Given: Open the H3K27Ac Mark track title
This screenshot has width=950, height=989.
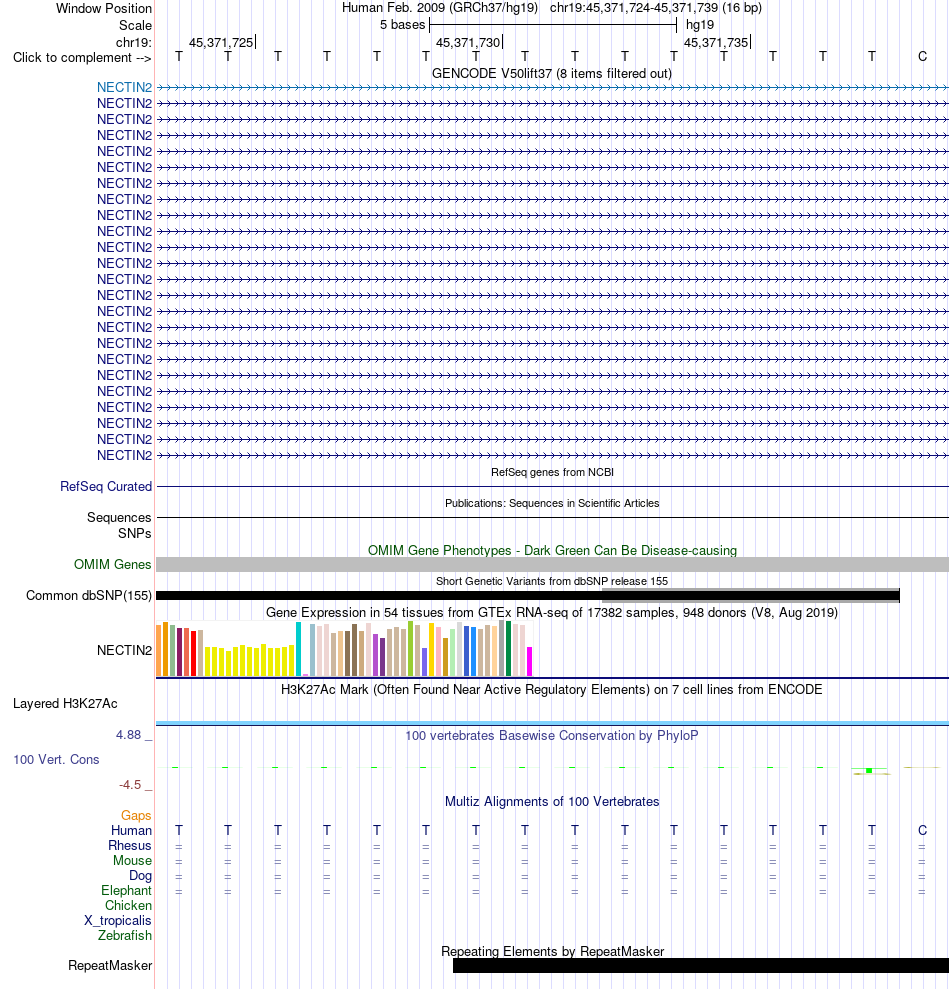Looking at the screenshot, I should 552,689.
